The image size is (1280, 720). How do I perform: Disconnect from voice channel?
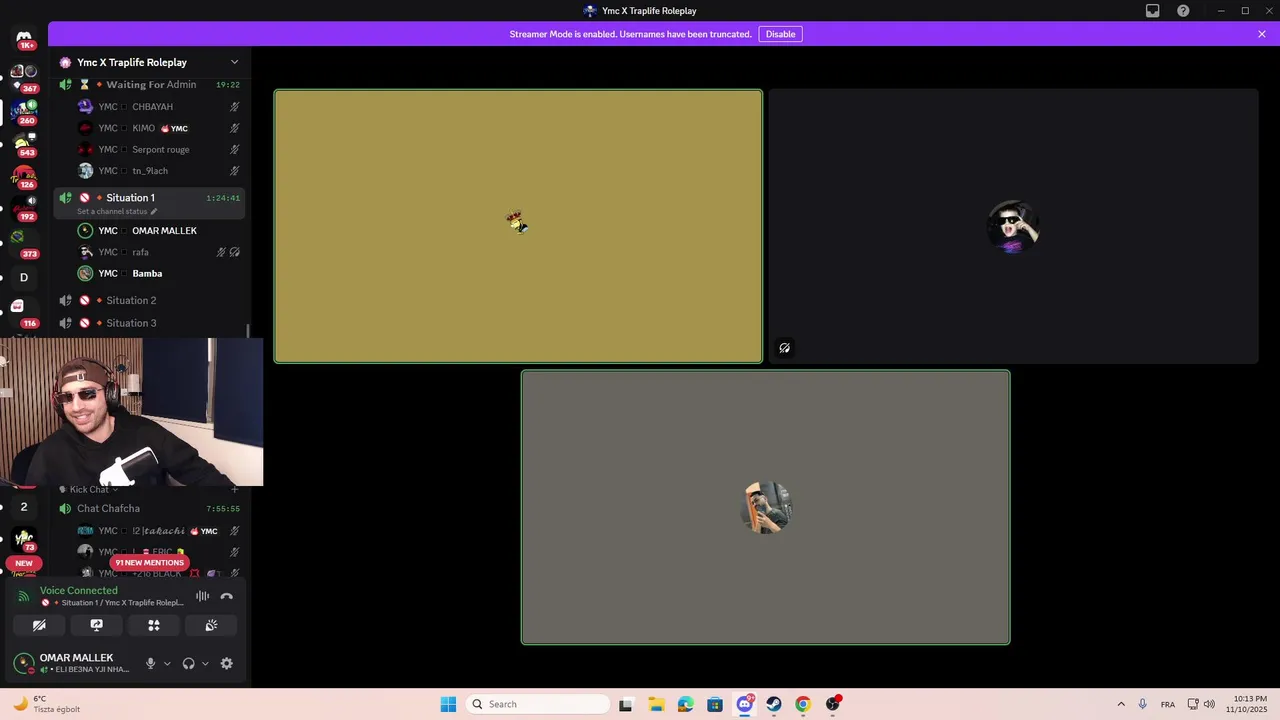[x=227, y=596]
